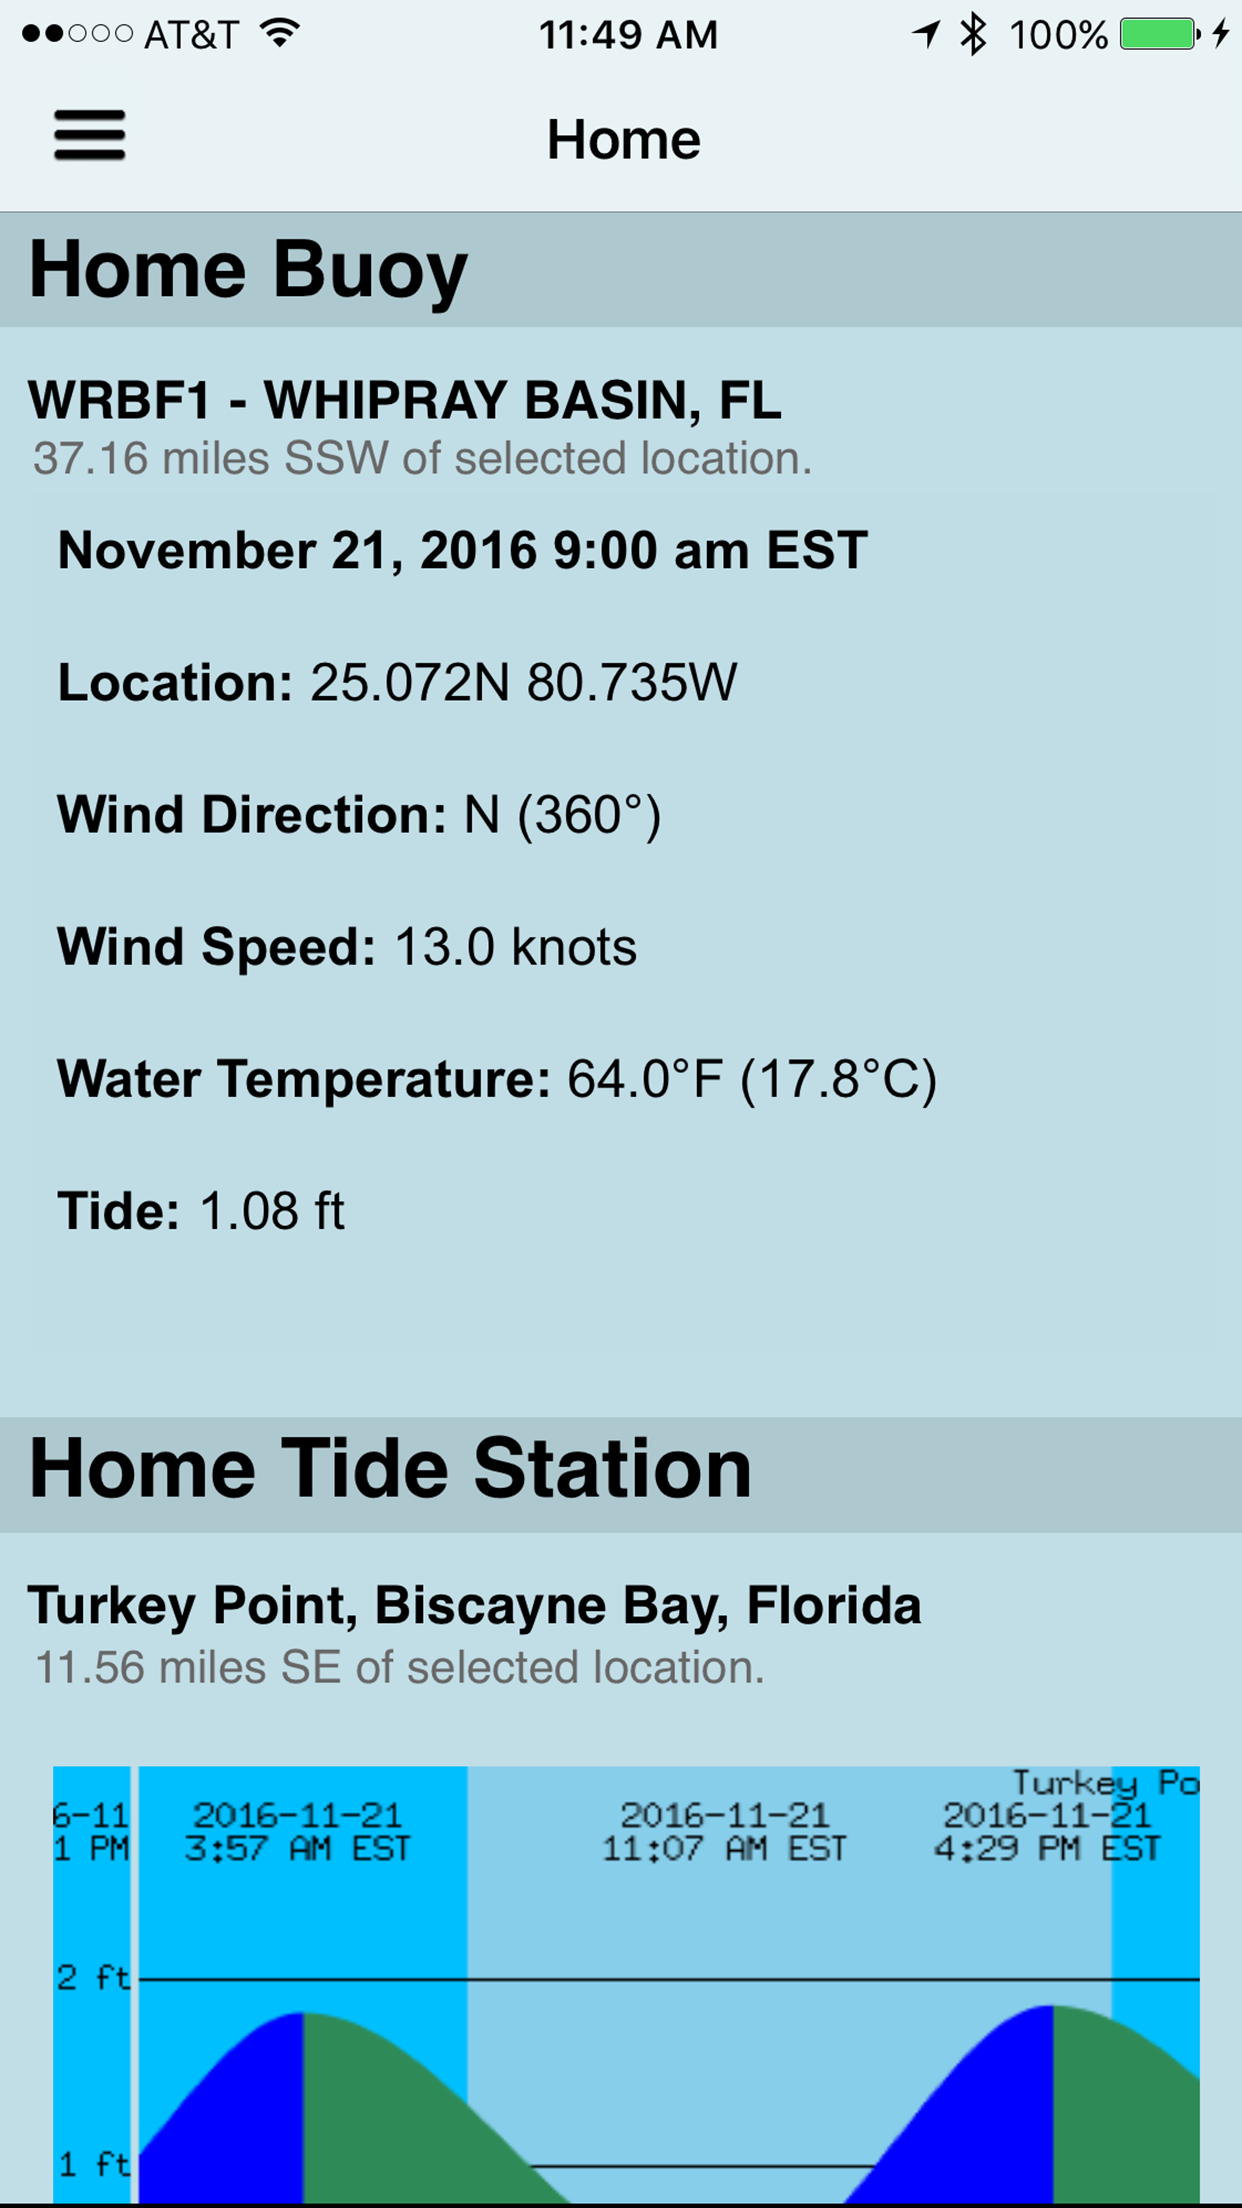Tap the battery indicator icon

click(x=1160, y=34)
